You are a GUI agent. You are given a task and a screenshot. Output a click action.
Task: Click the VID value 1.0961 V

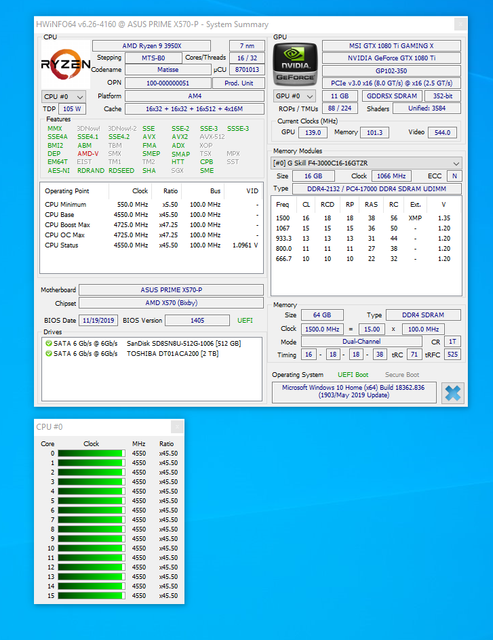[x=245, y=245]
